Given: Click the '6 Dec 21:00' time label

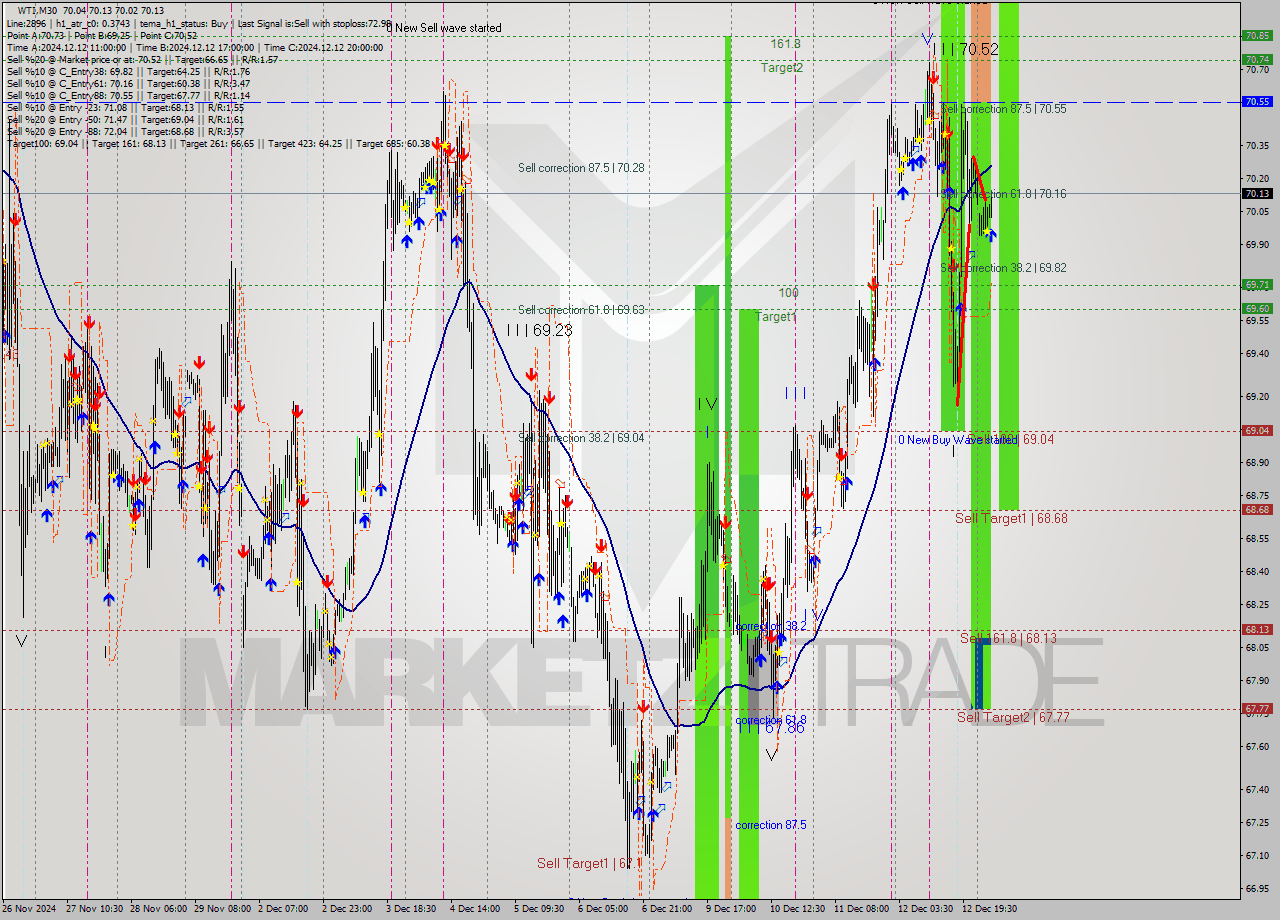Looking at the screenshot, I should click(x=666, y=909).
